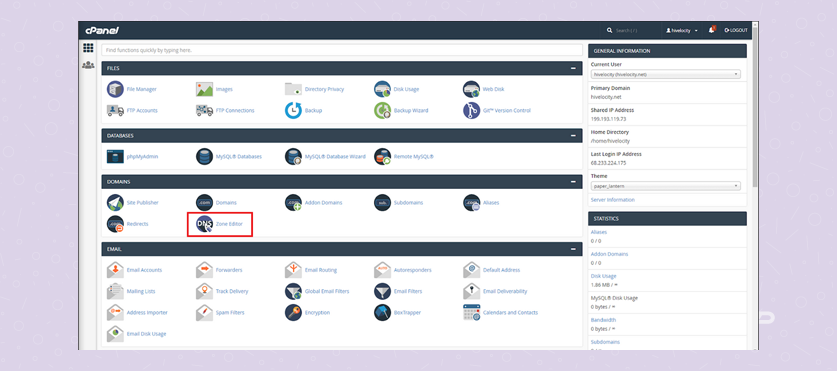Click the Logout button
The image size is (837, 371).
(736, 30)
